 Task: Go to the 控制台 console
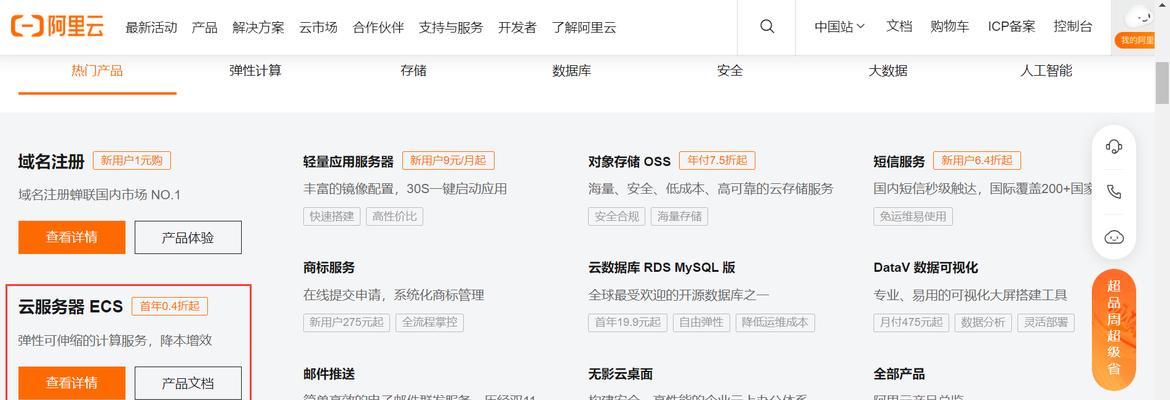pos(1073,27)
